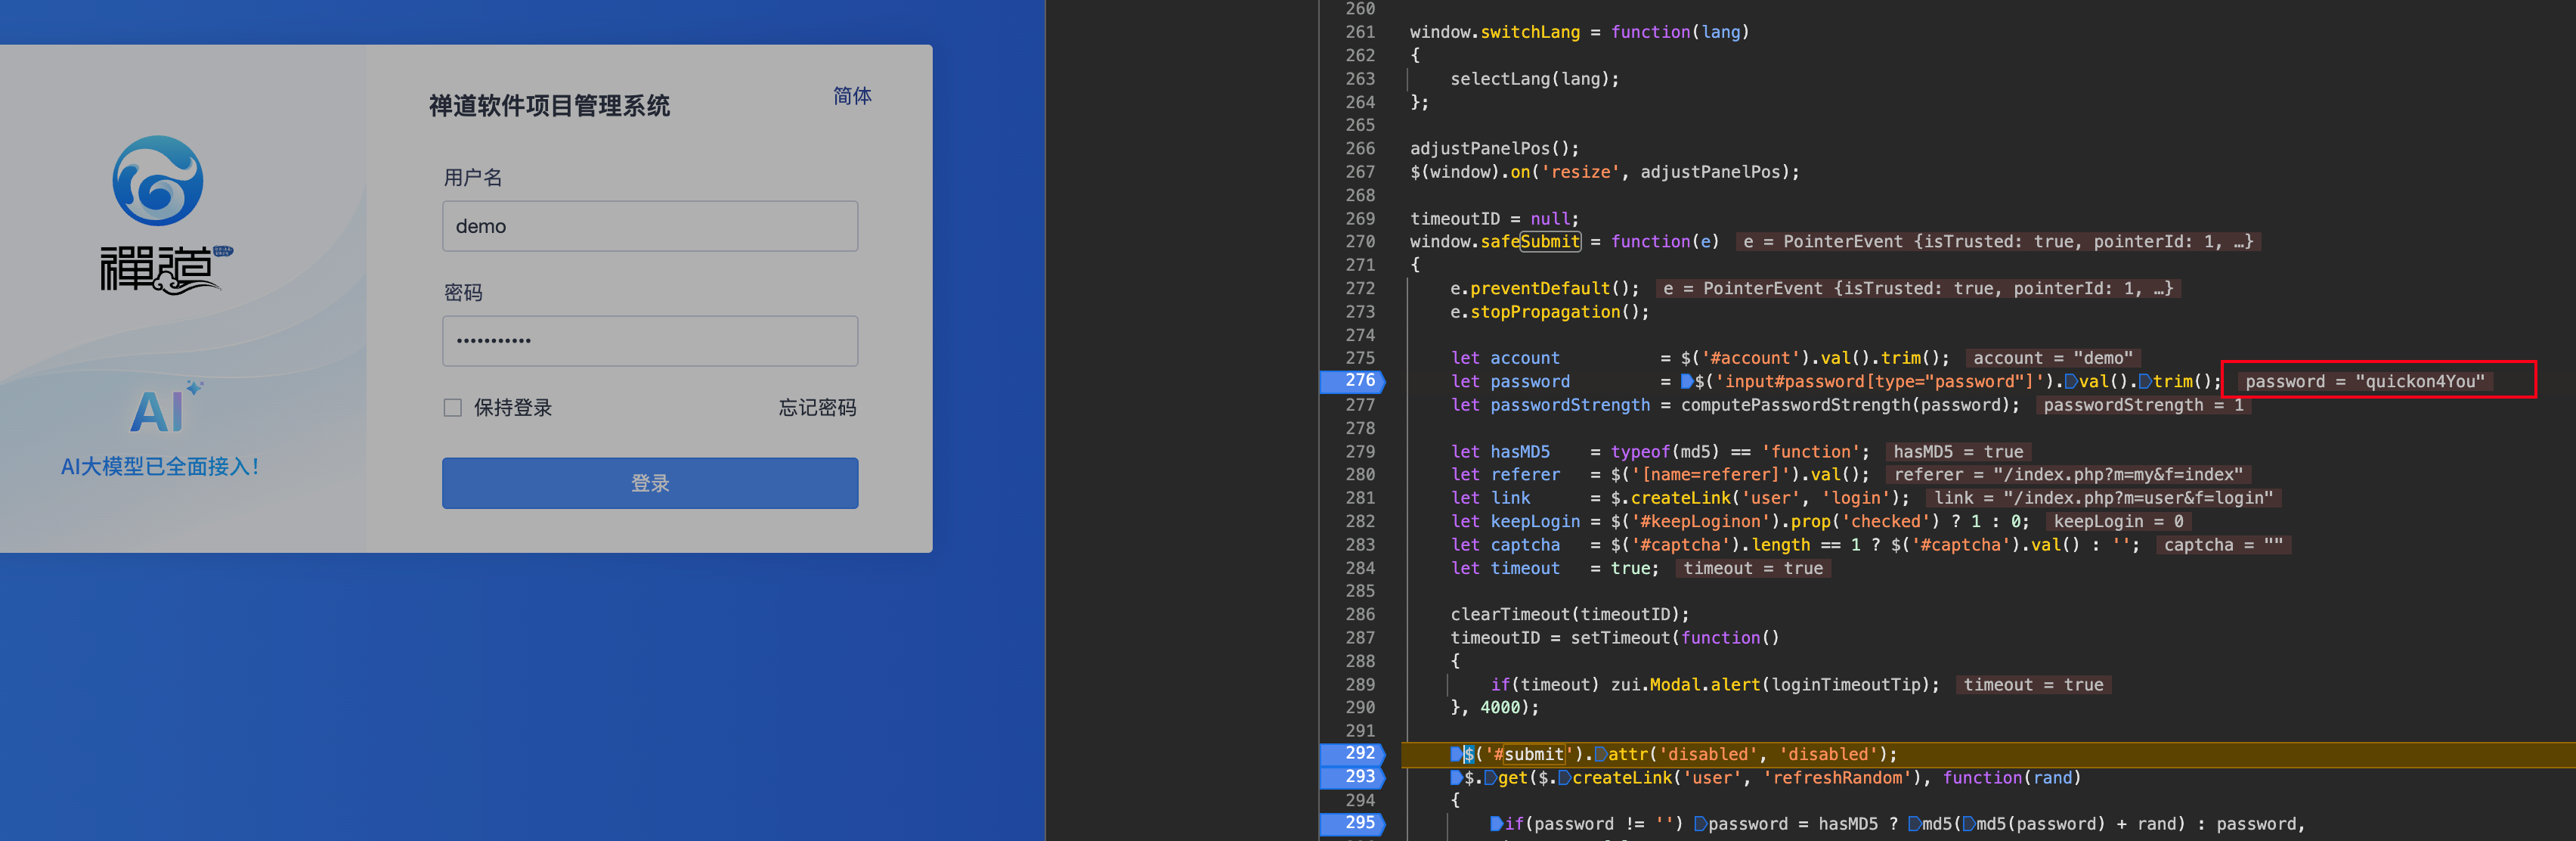Click the 忘记密码 forgot password link
The height and width of the screenshot is (841, 2576).
(817, 408)
